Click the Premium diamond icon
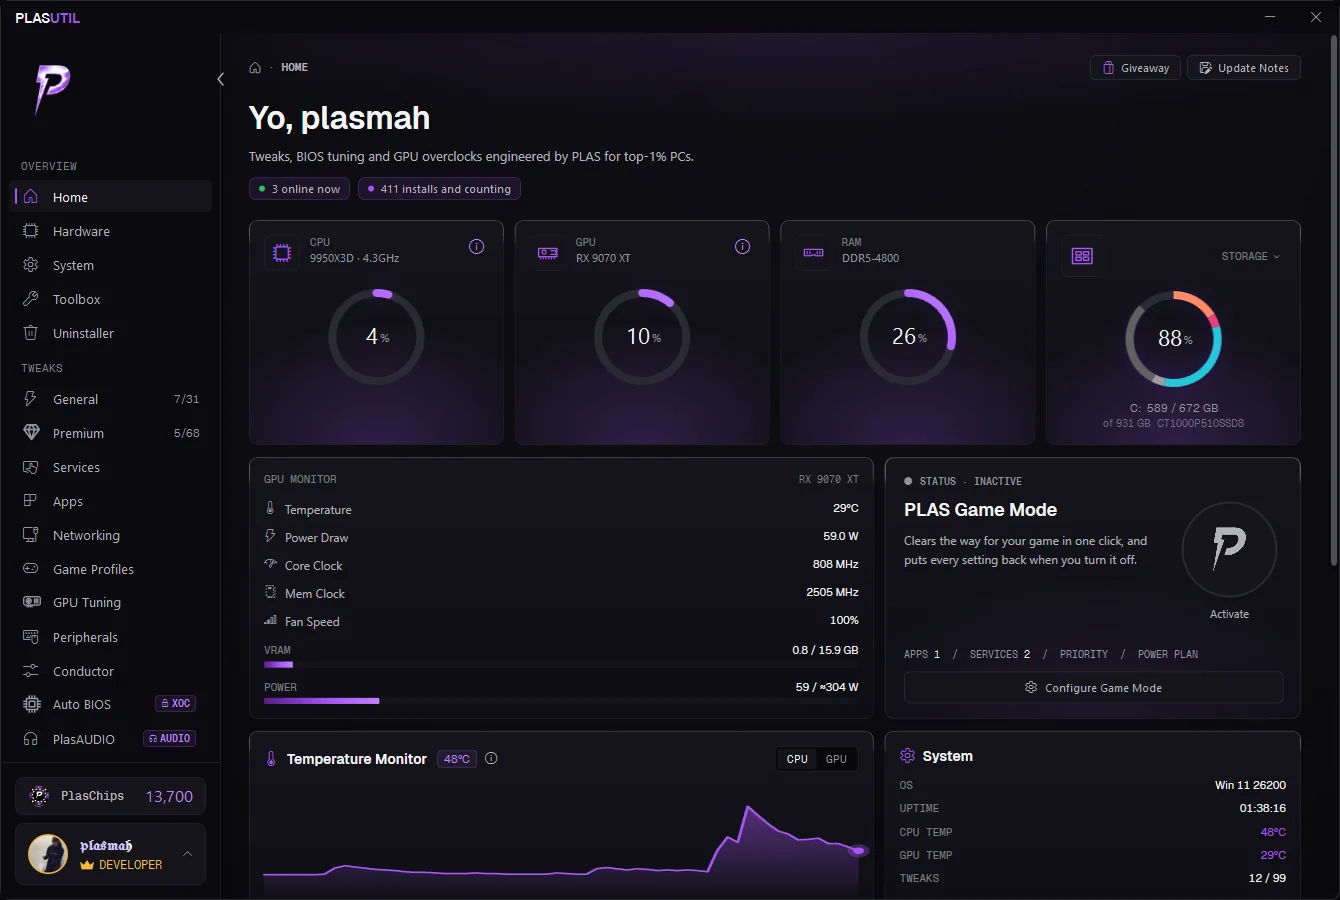The width and height of the screenshot is (1340, 900). 31,433
